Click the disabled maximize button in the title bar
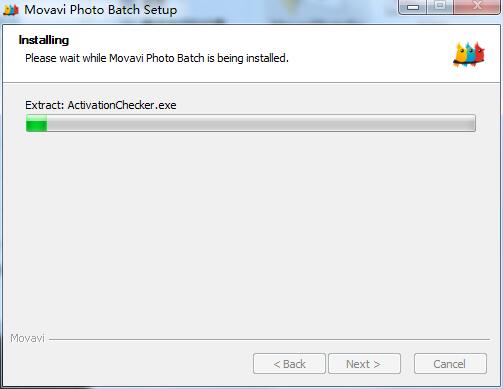The image size is (503, 389). click(440, 6)
